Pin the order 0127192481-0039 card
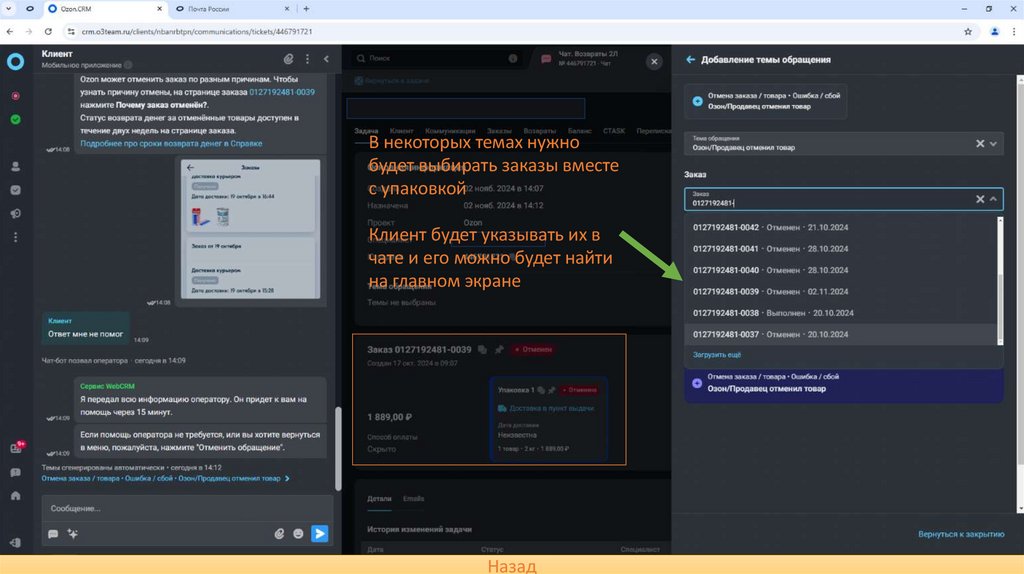The image size is (1024, 574). [499, 350]
